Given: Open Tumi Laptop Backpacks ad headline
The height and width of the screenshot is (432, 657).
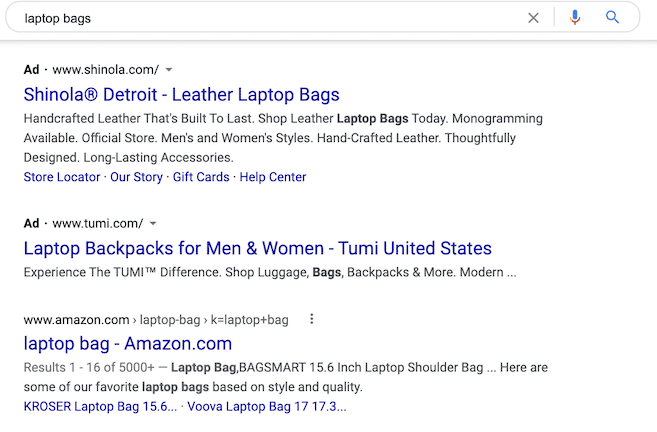Looking at the screenshot, I should tap(257, 248).
